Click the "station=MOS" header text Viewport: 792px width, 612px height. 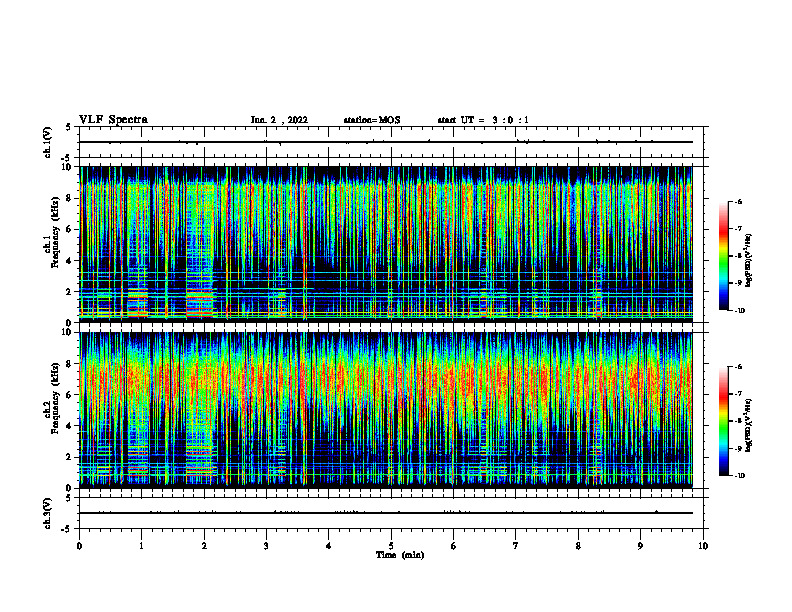pyautogui.click(x=372, y=120)
